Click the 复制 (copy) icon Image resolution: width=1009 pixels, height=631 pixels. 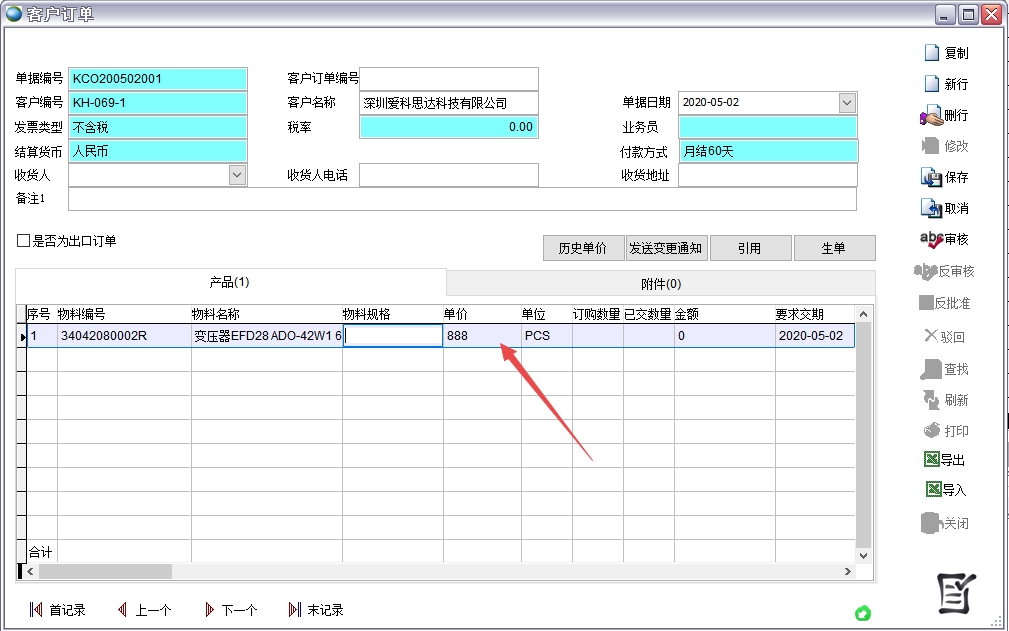931,53
